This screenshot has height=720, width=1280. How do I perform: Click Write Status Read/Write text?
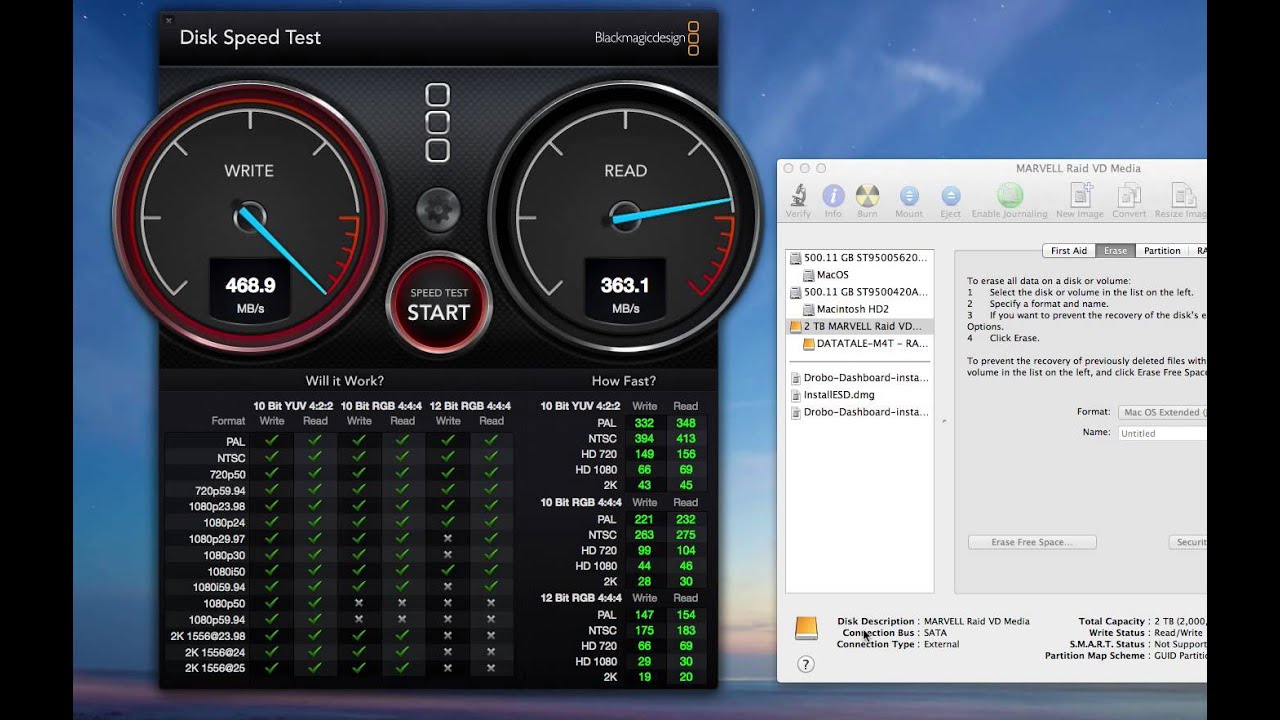point(1147,633)
